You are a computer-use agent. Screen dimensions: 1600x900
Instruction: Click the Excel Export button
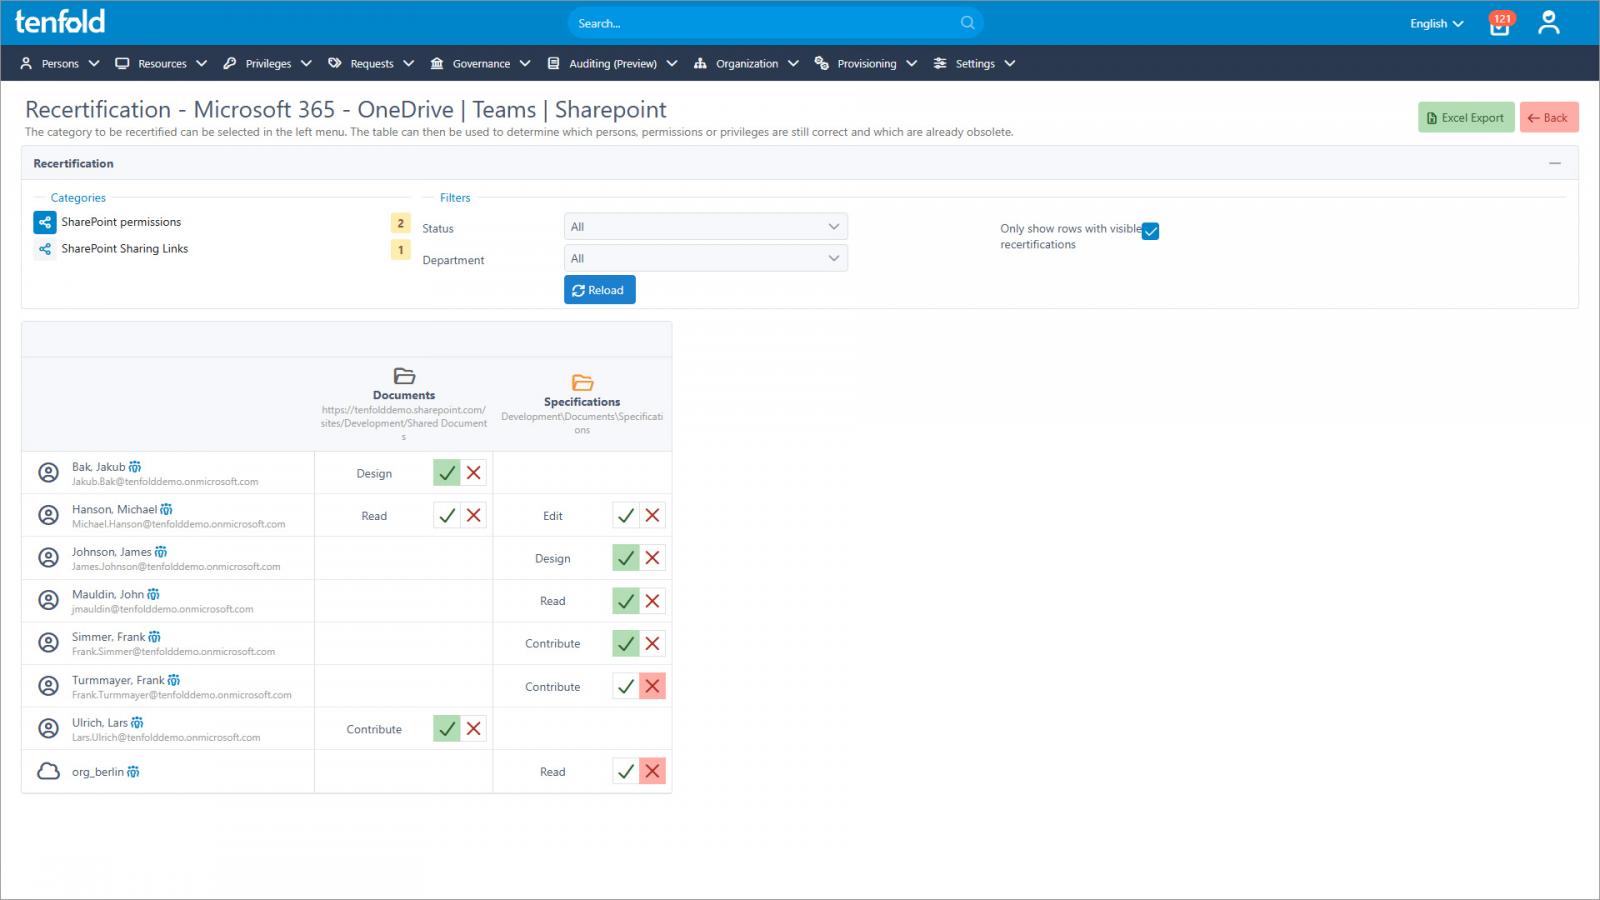coord(1466,117)
